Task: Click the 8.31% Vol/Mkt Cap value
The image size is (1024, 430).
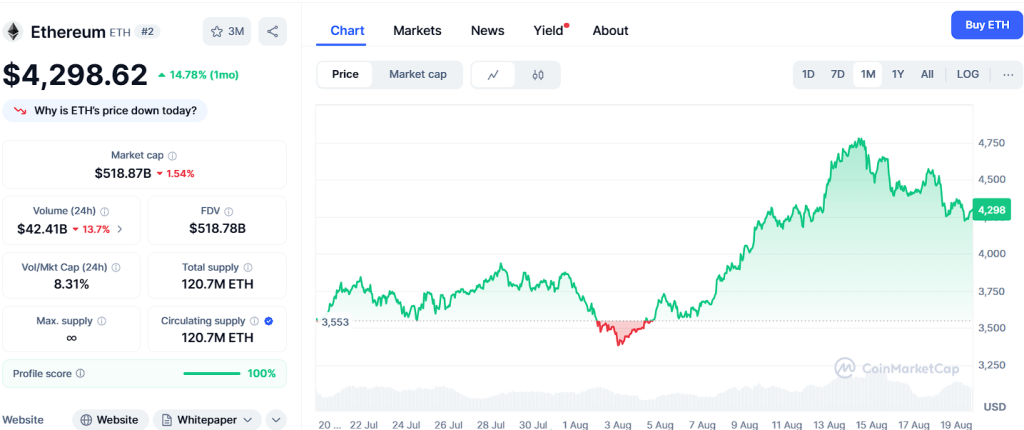Action: pos(71,284)
